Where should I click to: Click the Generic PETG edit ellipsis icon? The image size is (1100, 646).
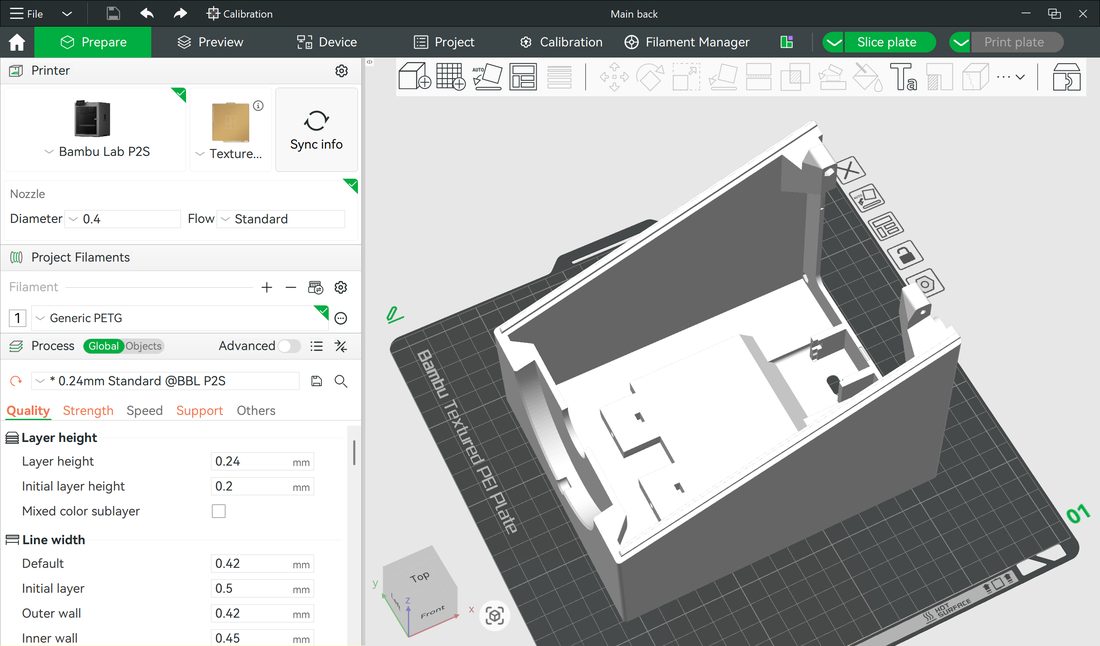(341, 318)
